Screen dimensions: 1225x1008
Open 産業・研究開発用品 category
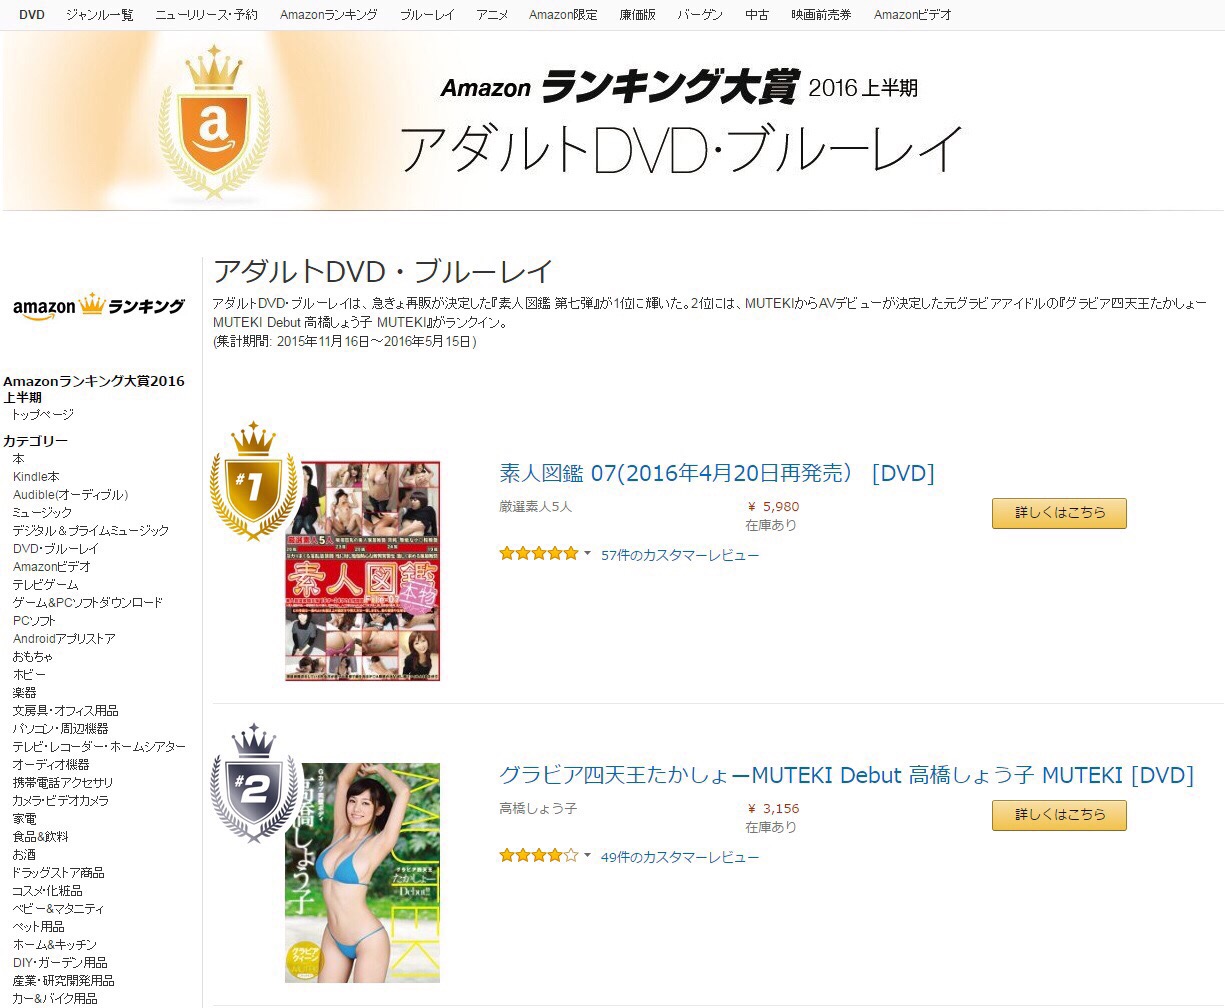coord(63,981)
